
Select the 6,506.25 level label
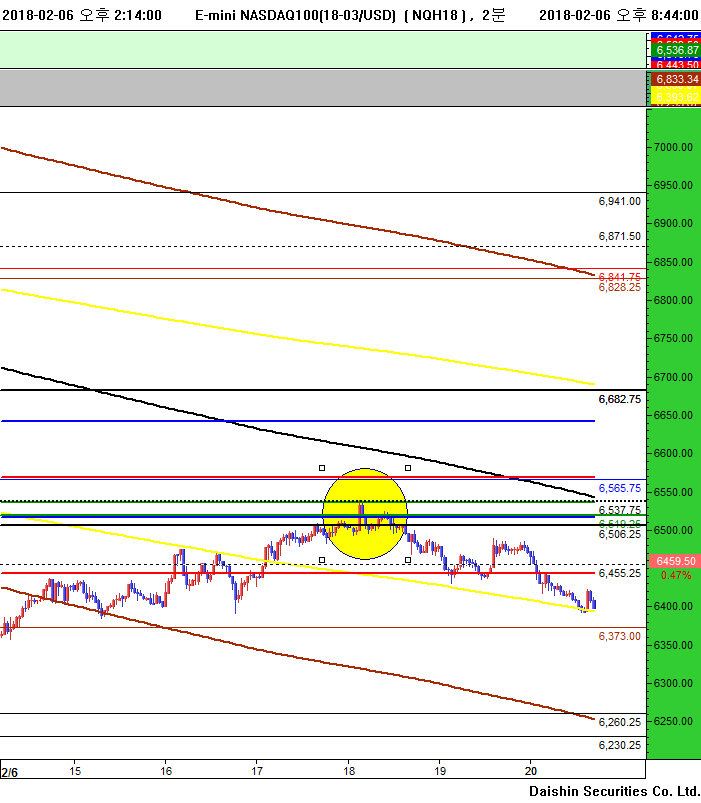620,534
